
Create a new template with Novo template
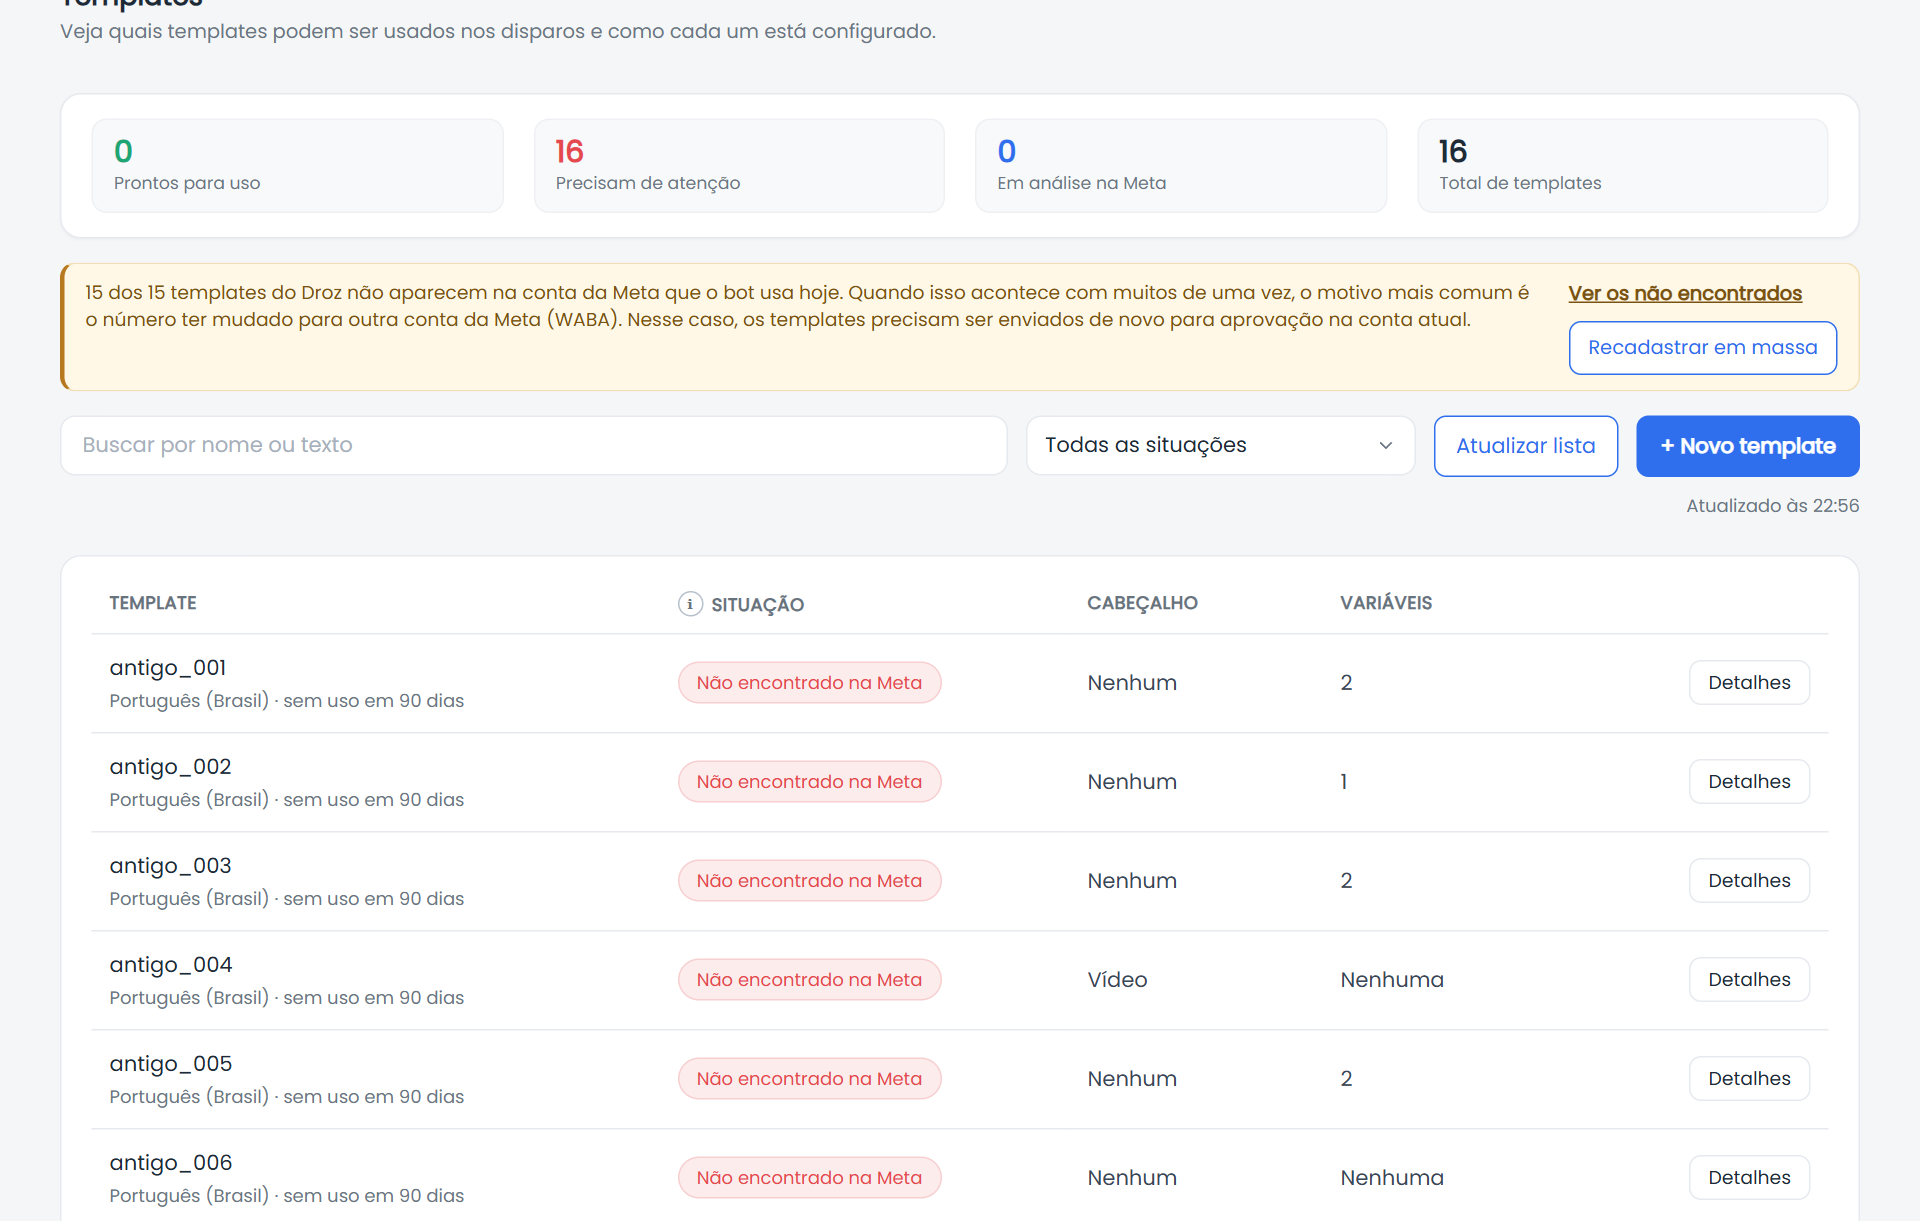(x=1747, y=446)
